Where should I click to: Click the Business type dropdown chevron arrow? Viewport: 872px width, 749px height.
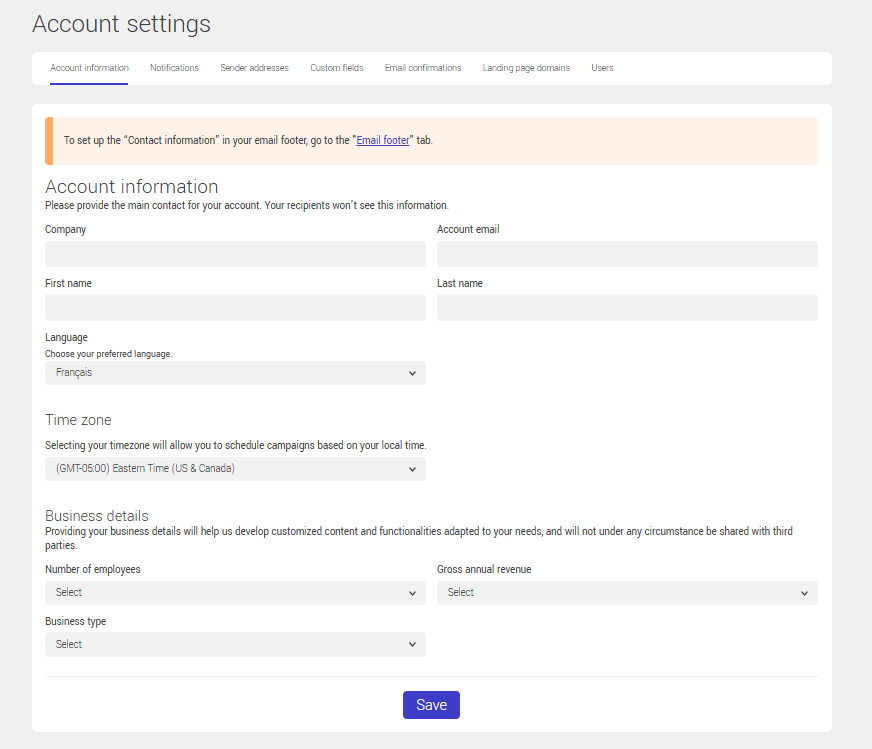click(413, 644)
